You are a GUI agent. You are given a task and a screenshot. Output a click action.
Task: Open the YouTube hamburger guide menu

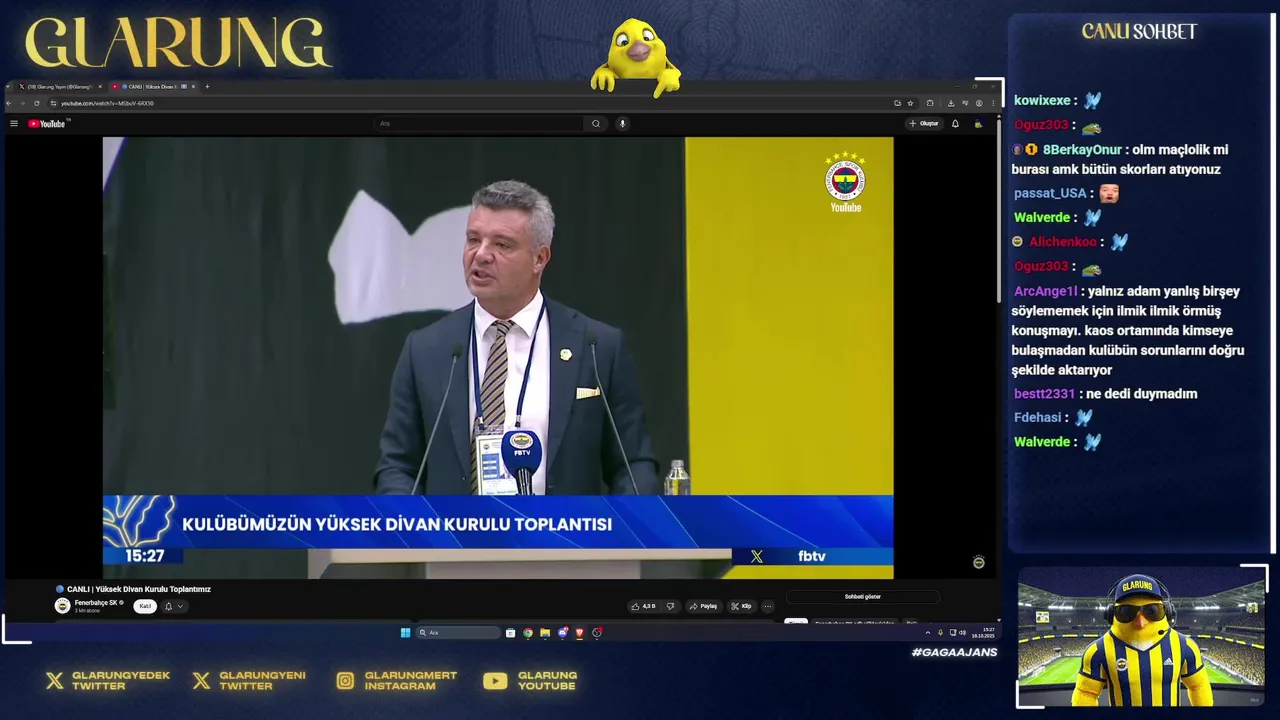pyautogui.click(x=14, y=124)
